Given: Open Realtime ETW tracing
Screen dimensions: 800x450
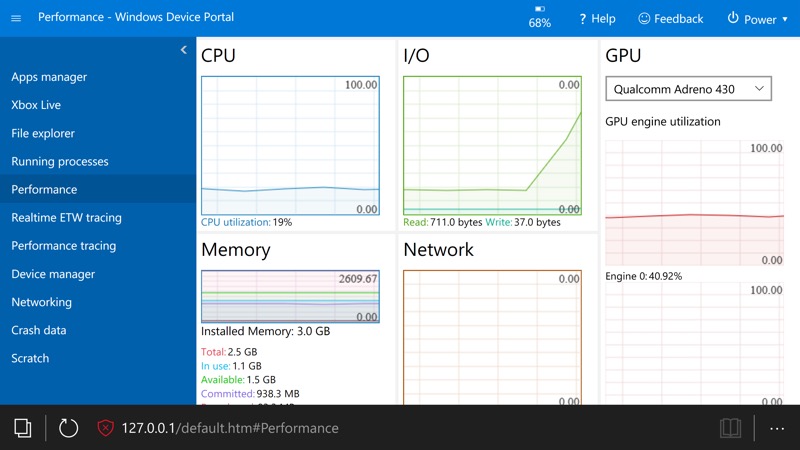Looking at the screenshot, I should 66,217.
